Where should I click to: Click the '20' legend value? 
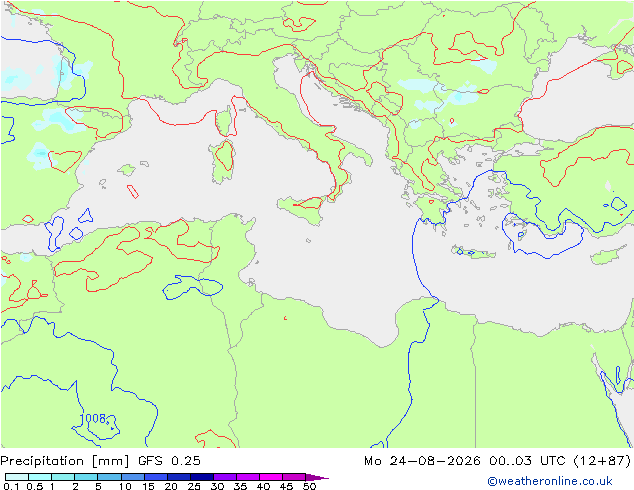[171, 486]
